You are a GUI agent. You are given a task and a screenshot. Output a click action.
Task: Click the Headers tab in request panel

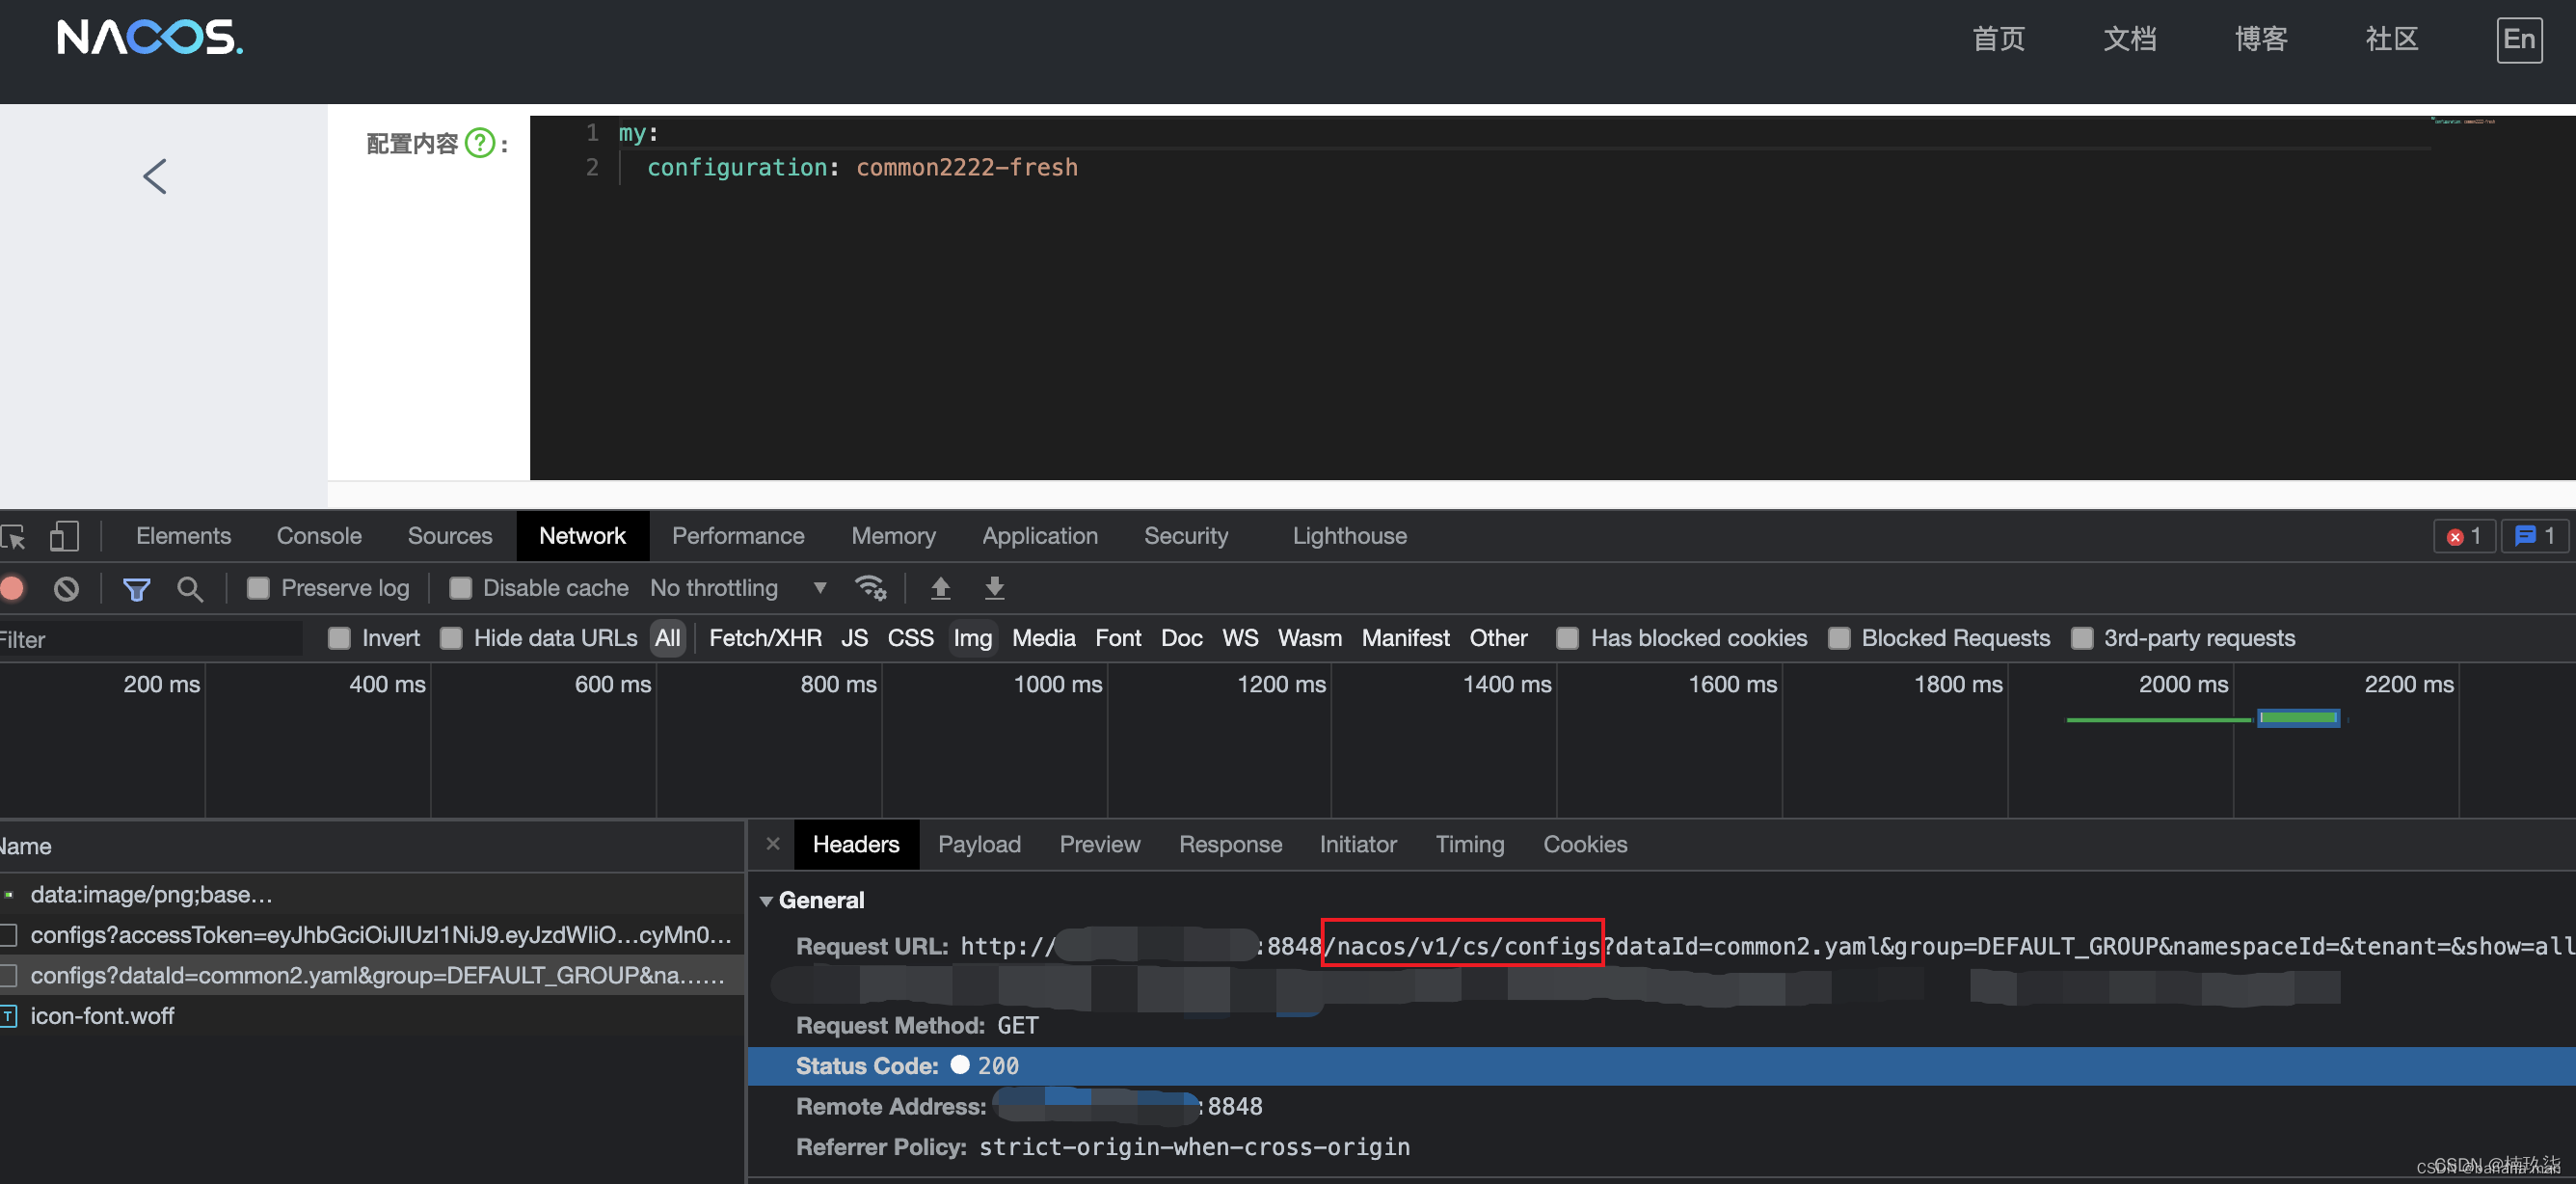856,844
